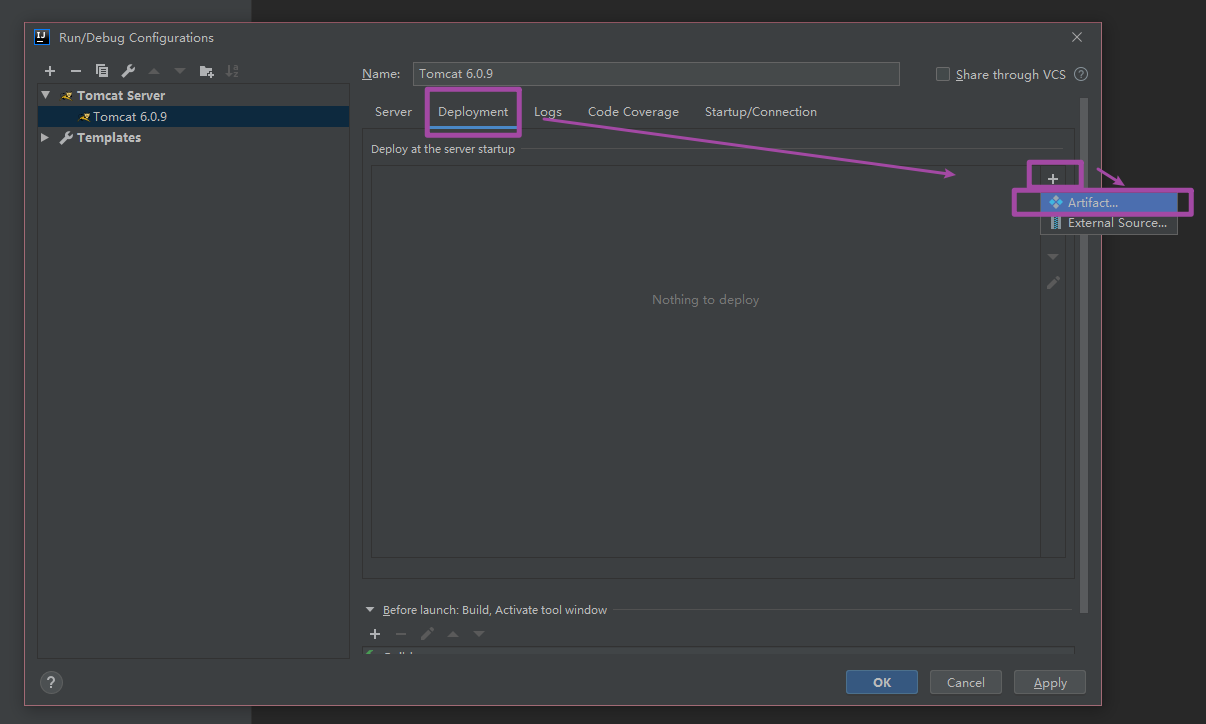Open edit defaults wrench icon in toolbar

(x=128, y=71)
